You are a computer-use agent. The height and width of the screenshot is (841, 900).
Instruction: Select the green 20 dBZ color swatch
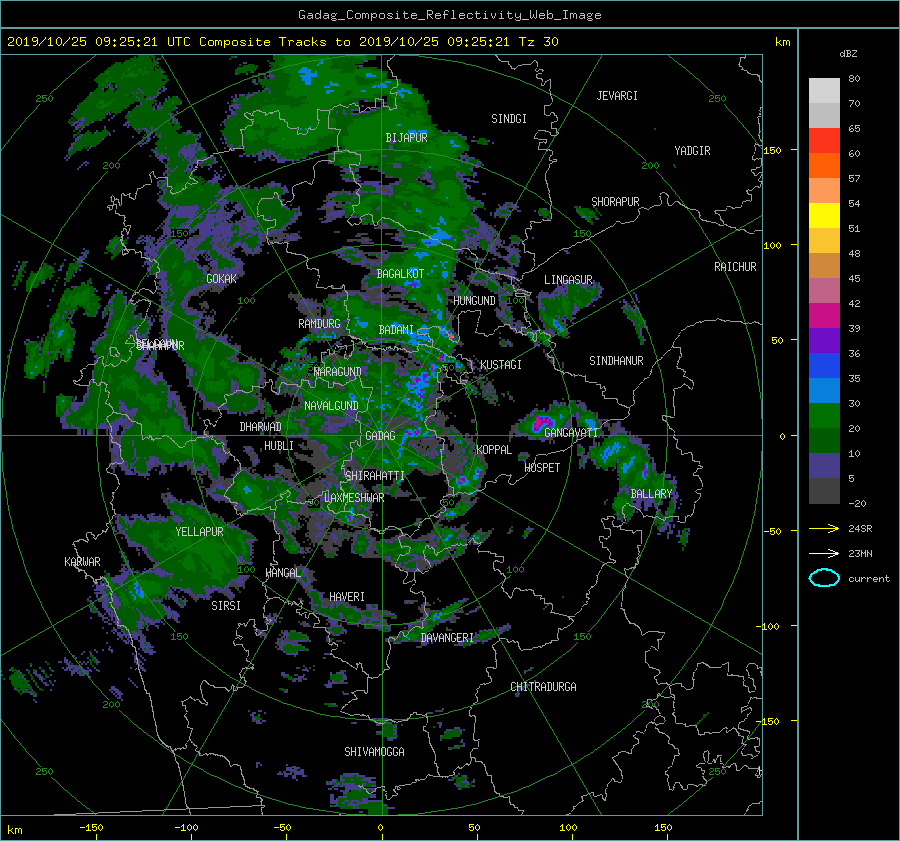[x=824, y=416]
